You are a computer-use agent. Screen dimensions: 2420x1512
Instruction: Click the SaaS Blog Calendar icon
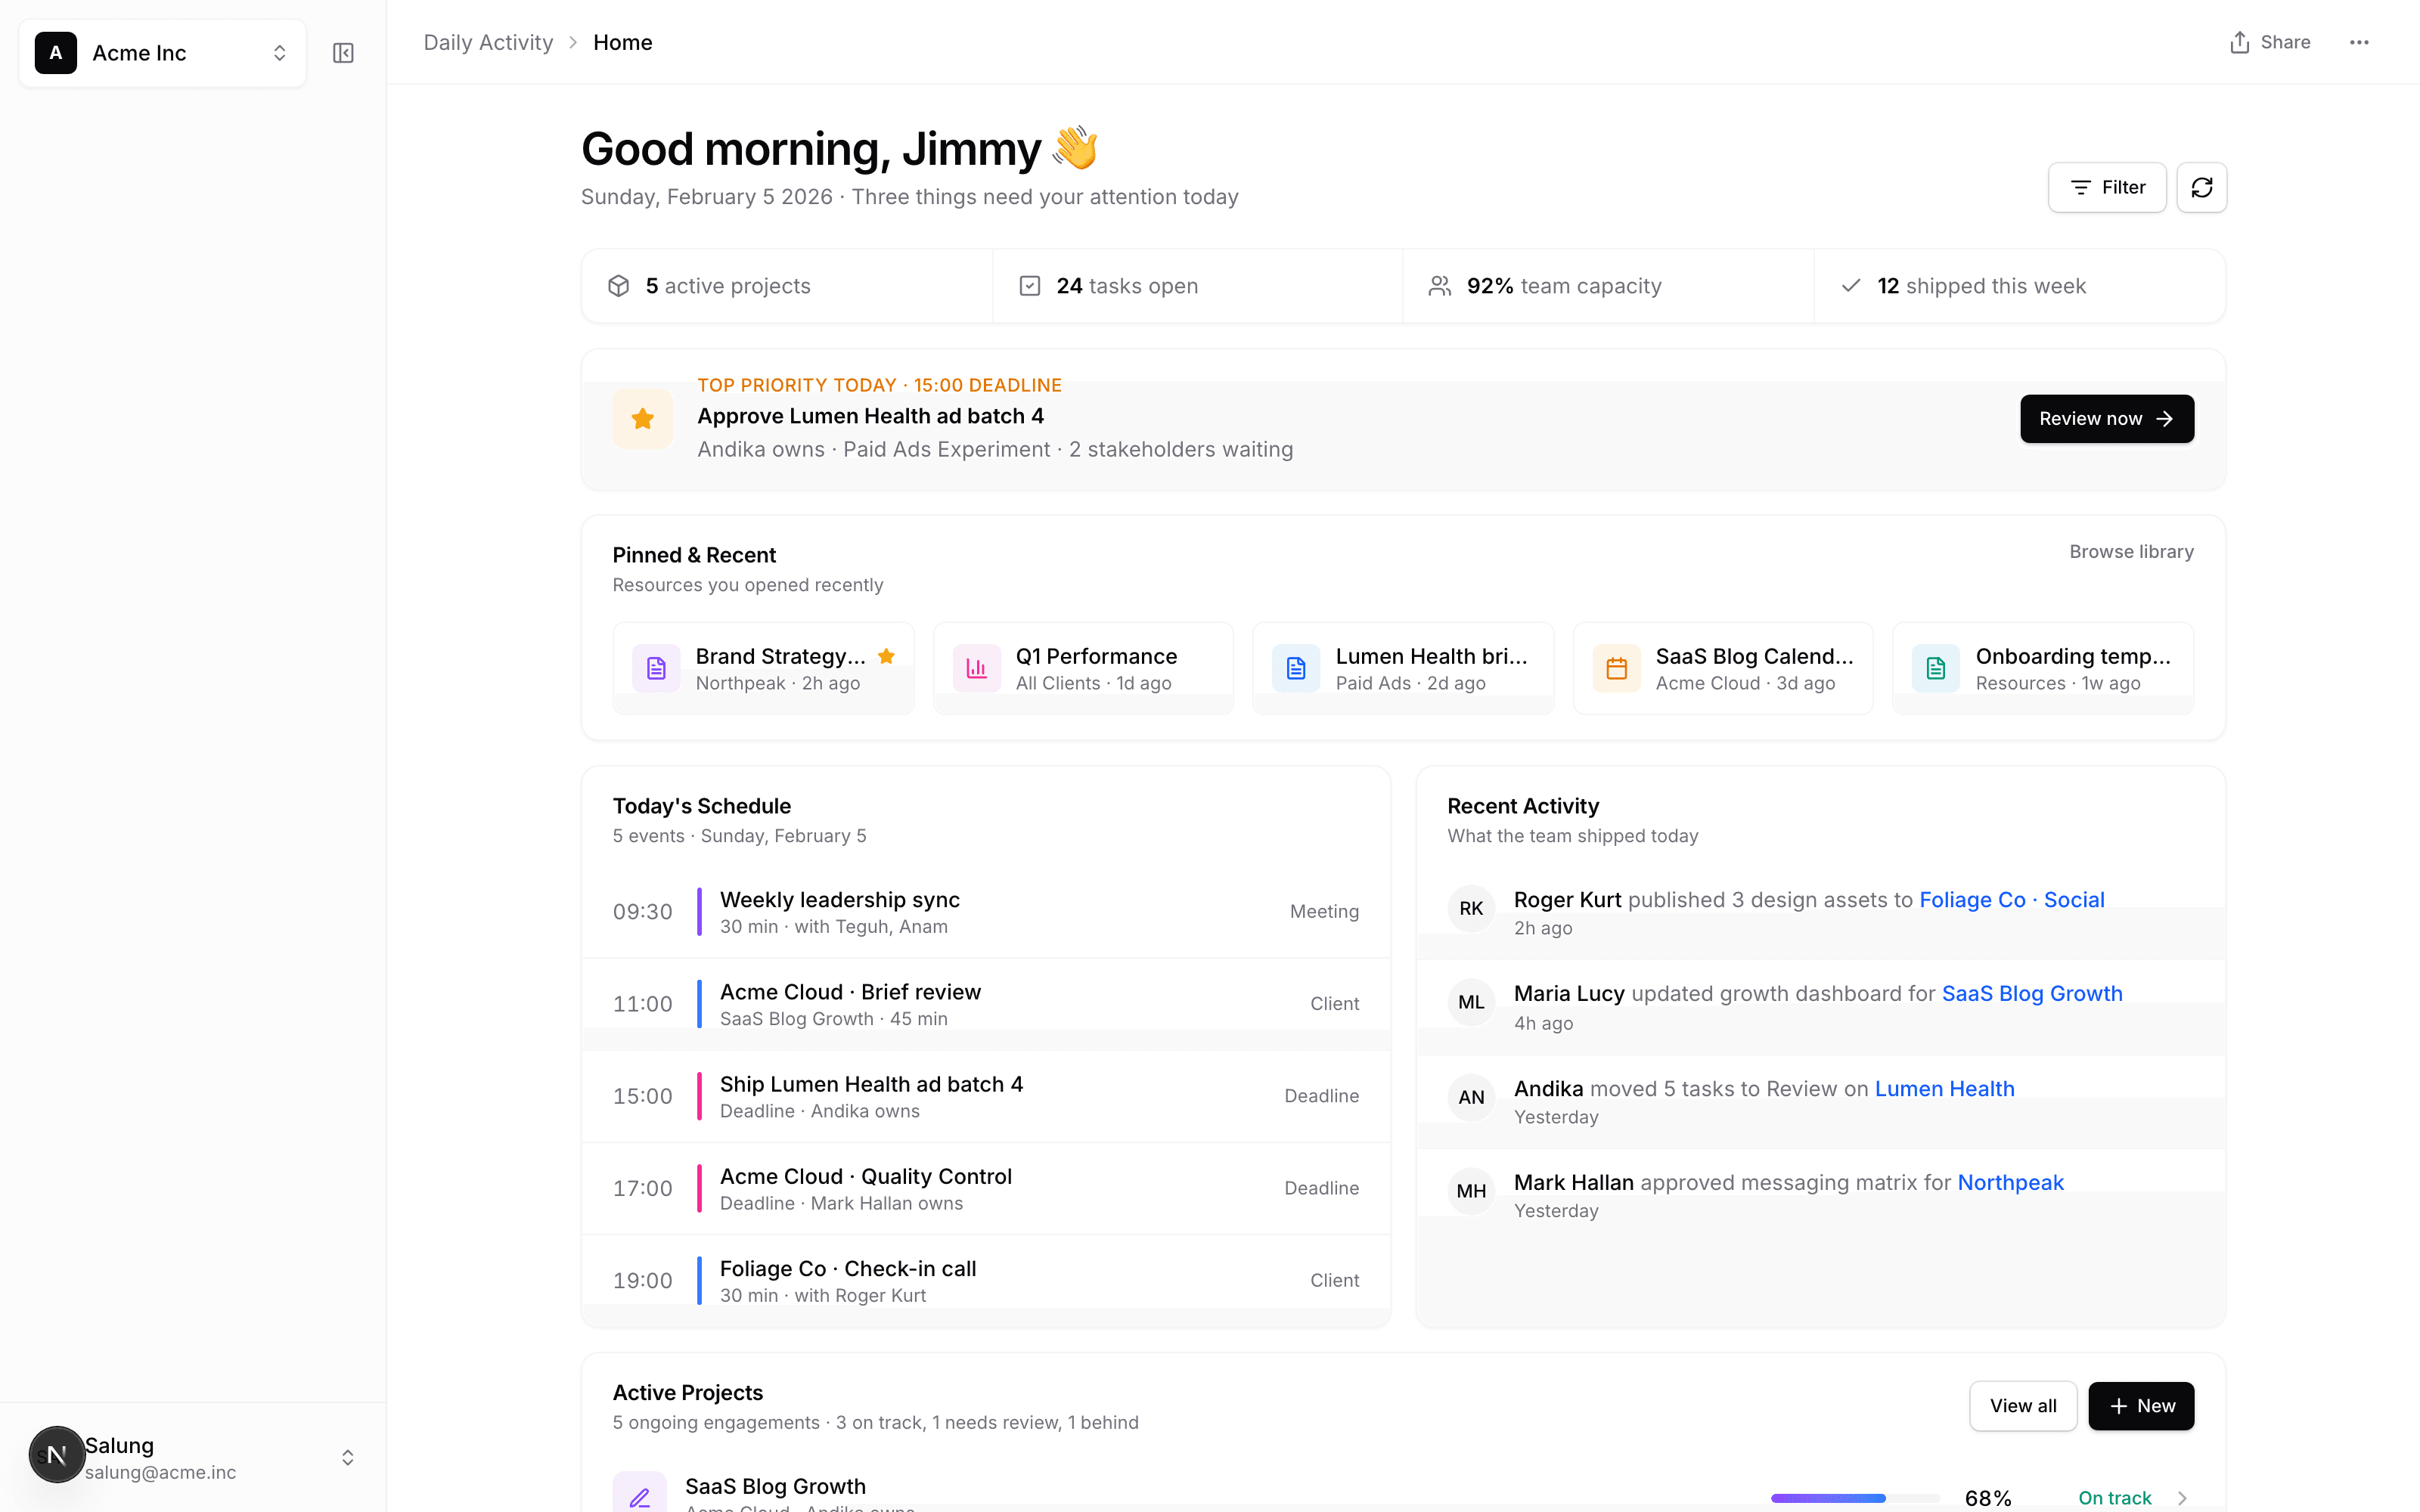1616,668
